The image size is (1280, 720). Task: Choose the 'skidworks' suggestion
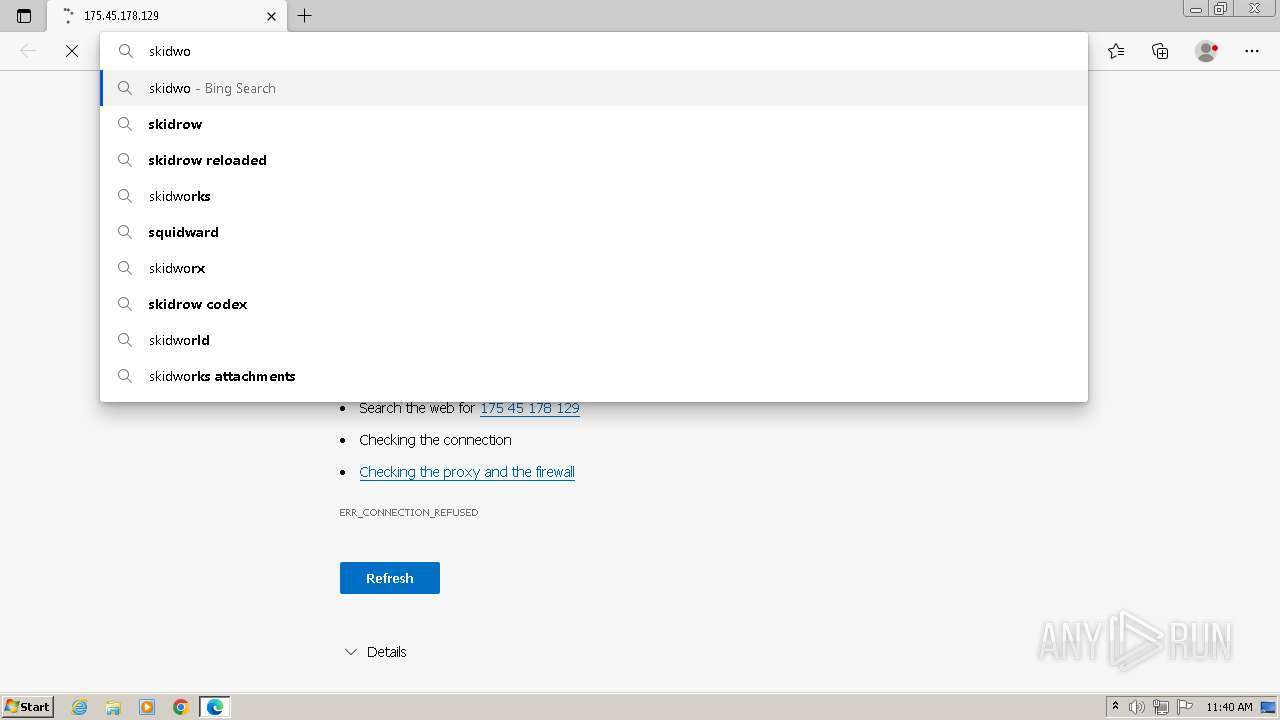(x=594, y=196)
